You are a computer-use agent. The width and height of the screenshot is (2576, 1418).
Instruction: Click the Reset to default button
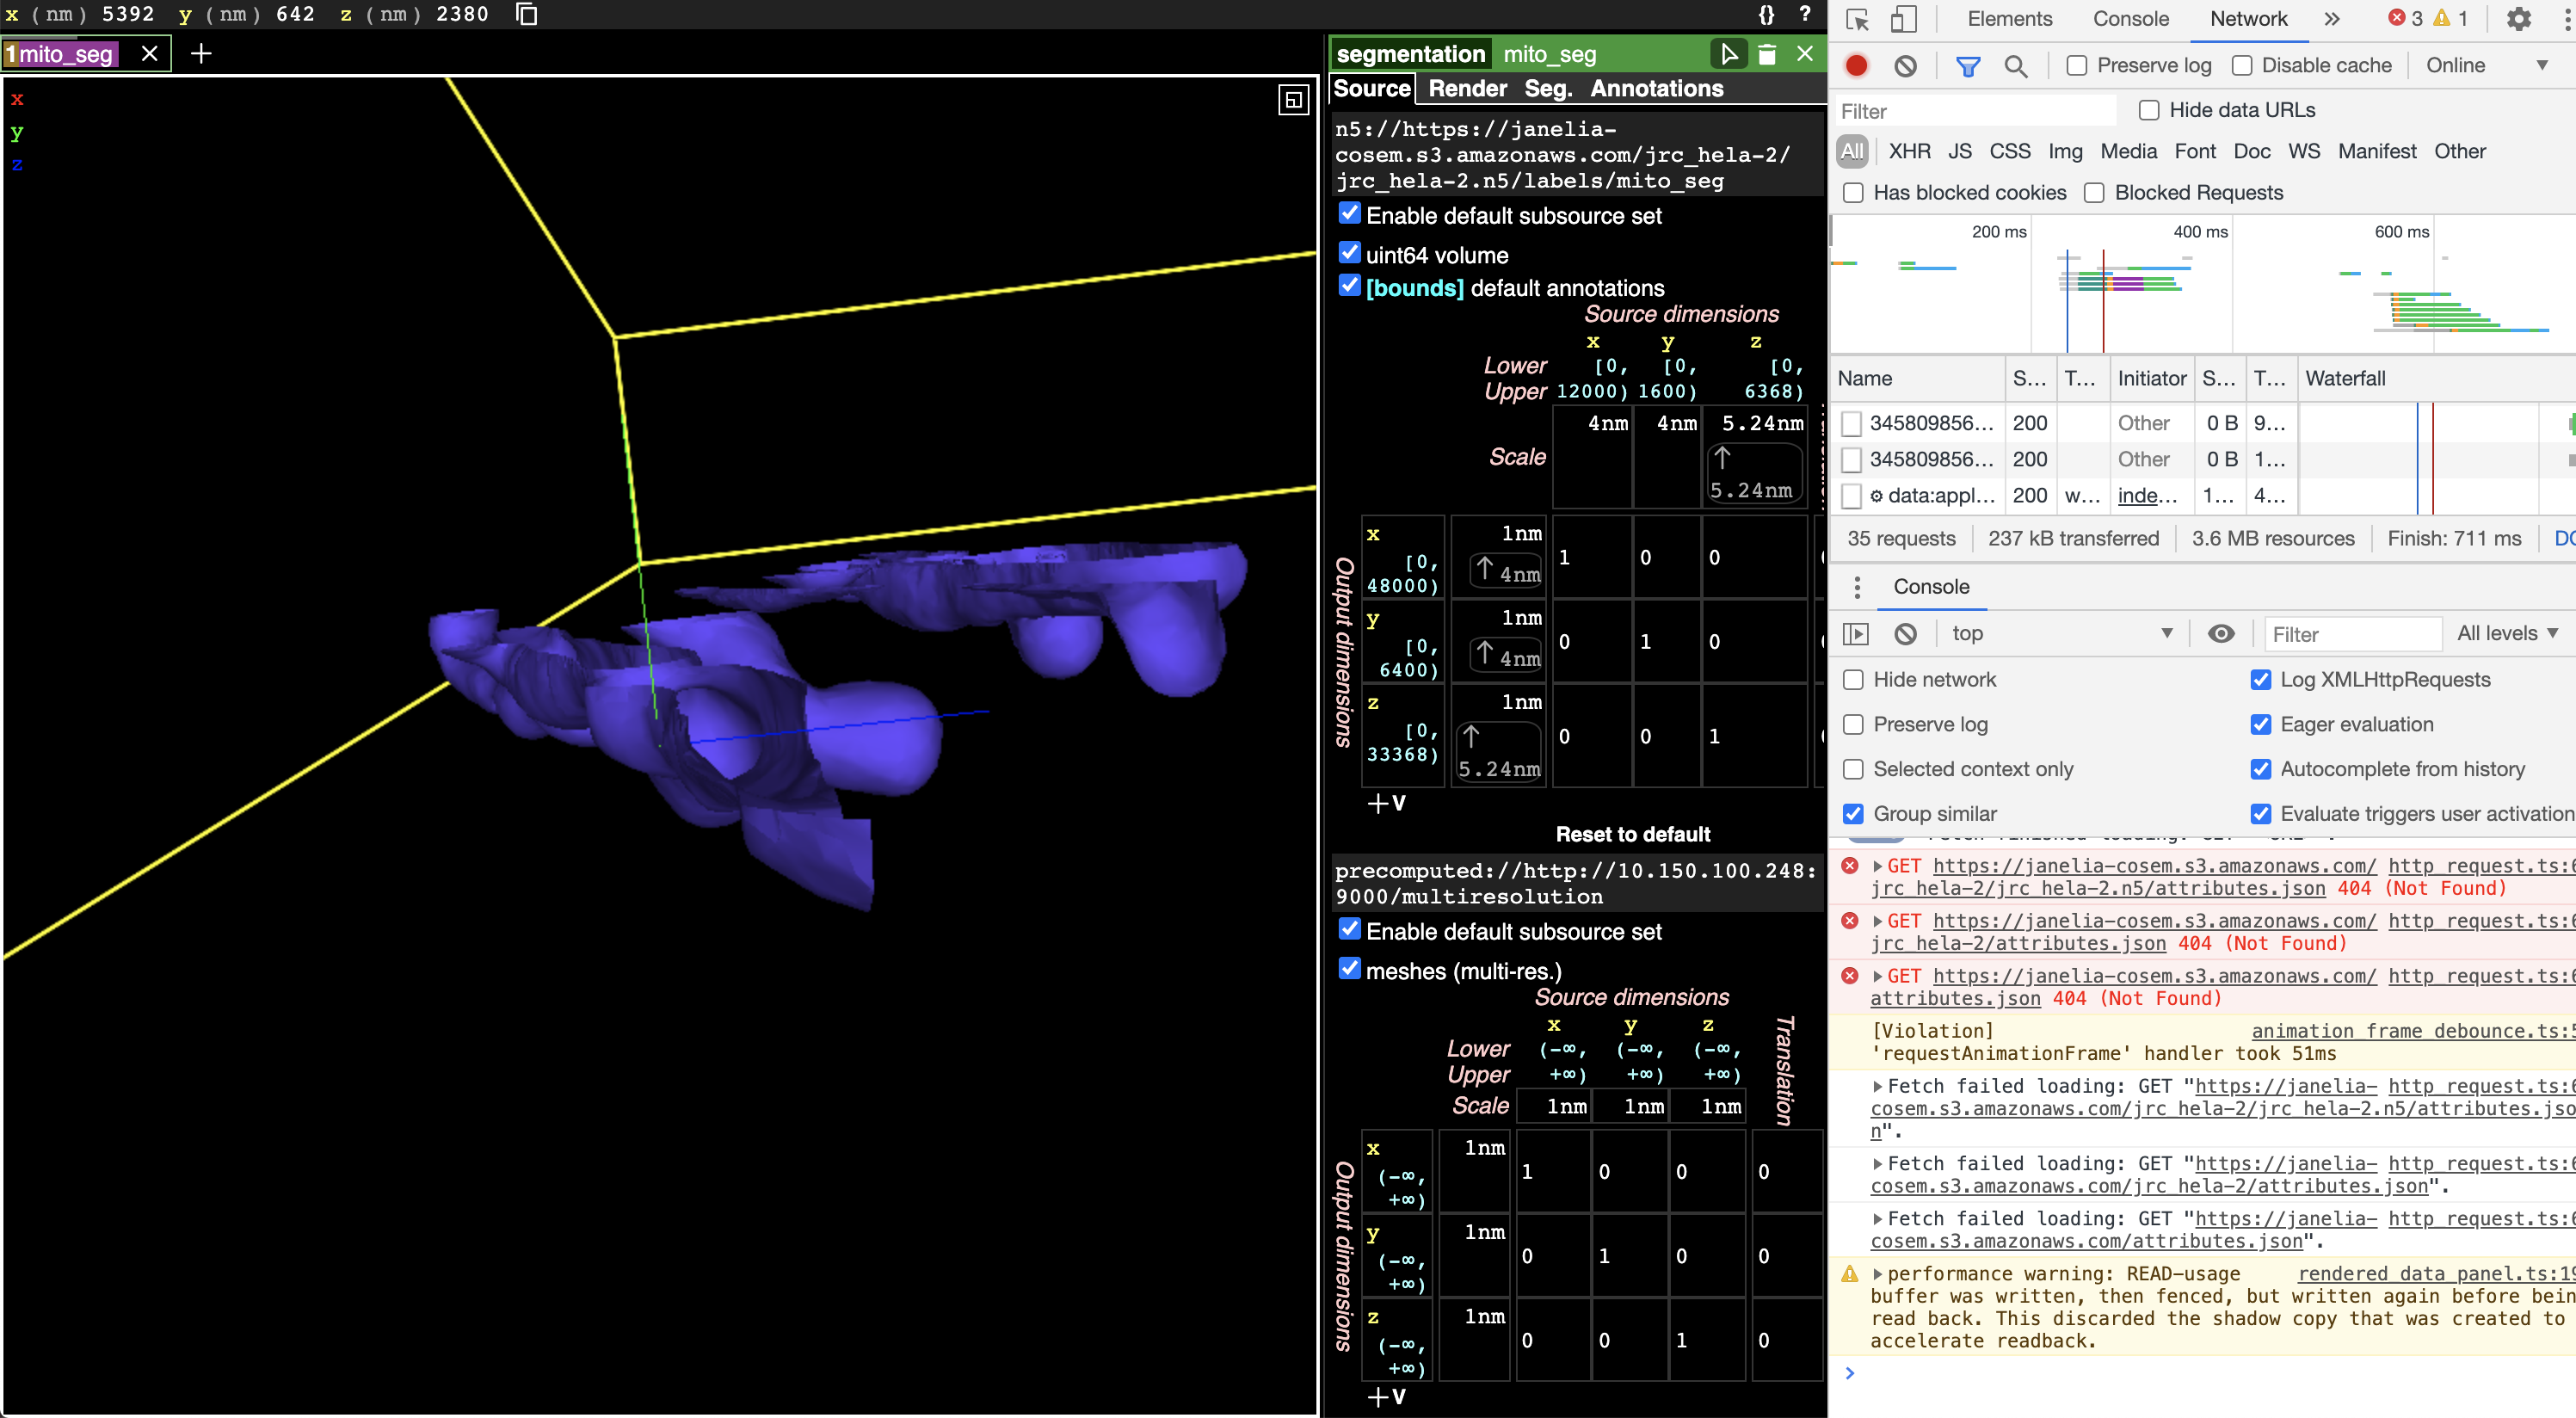click(x=1633, y=834)
